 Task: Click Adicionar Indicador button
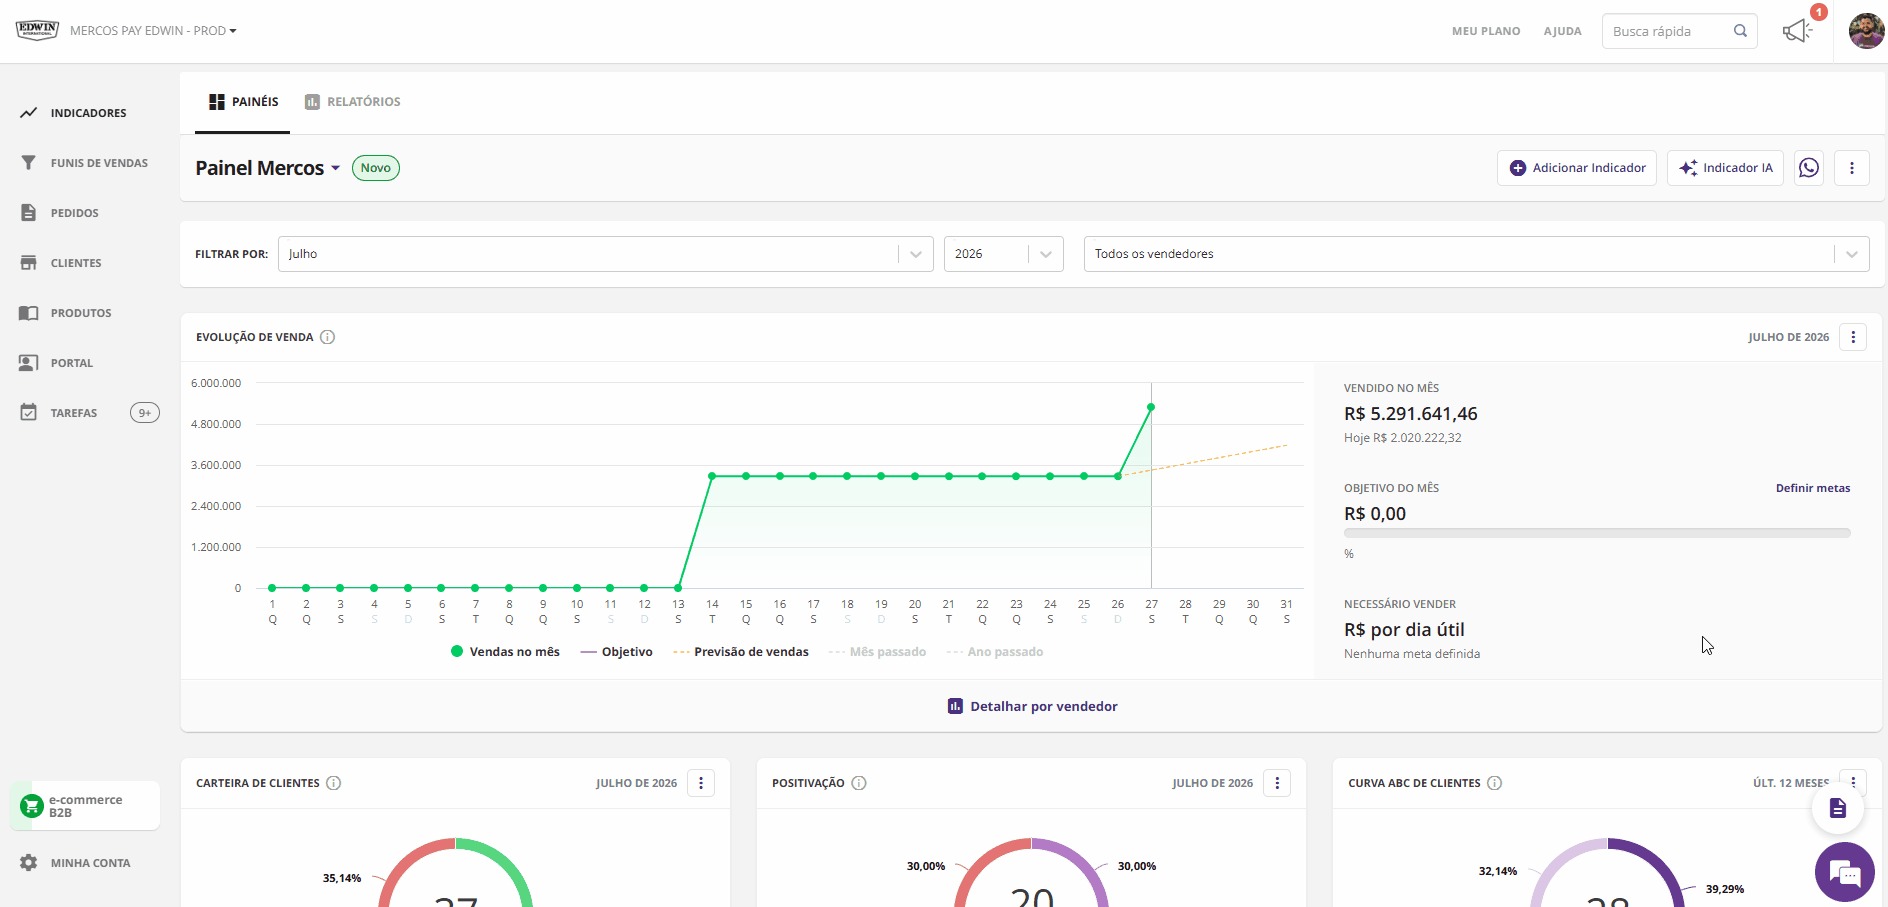[x=1577, y=168]
